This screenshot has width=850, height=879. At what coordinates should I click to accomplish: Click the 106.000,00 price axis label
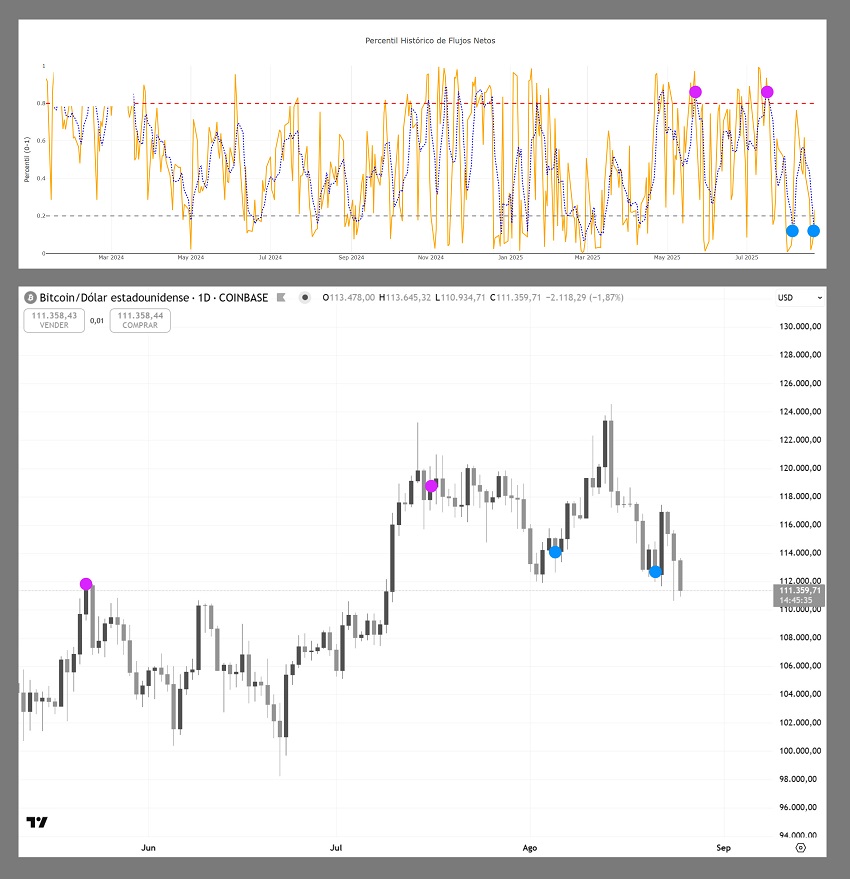800,666
